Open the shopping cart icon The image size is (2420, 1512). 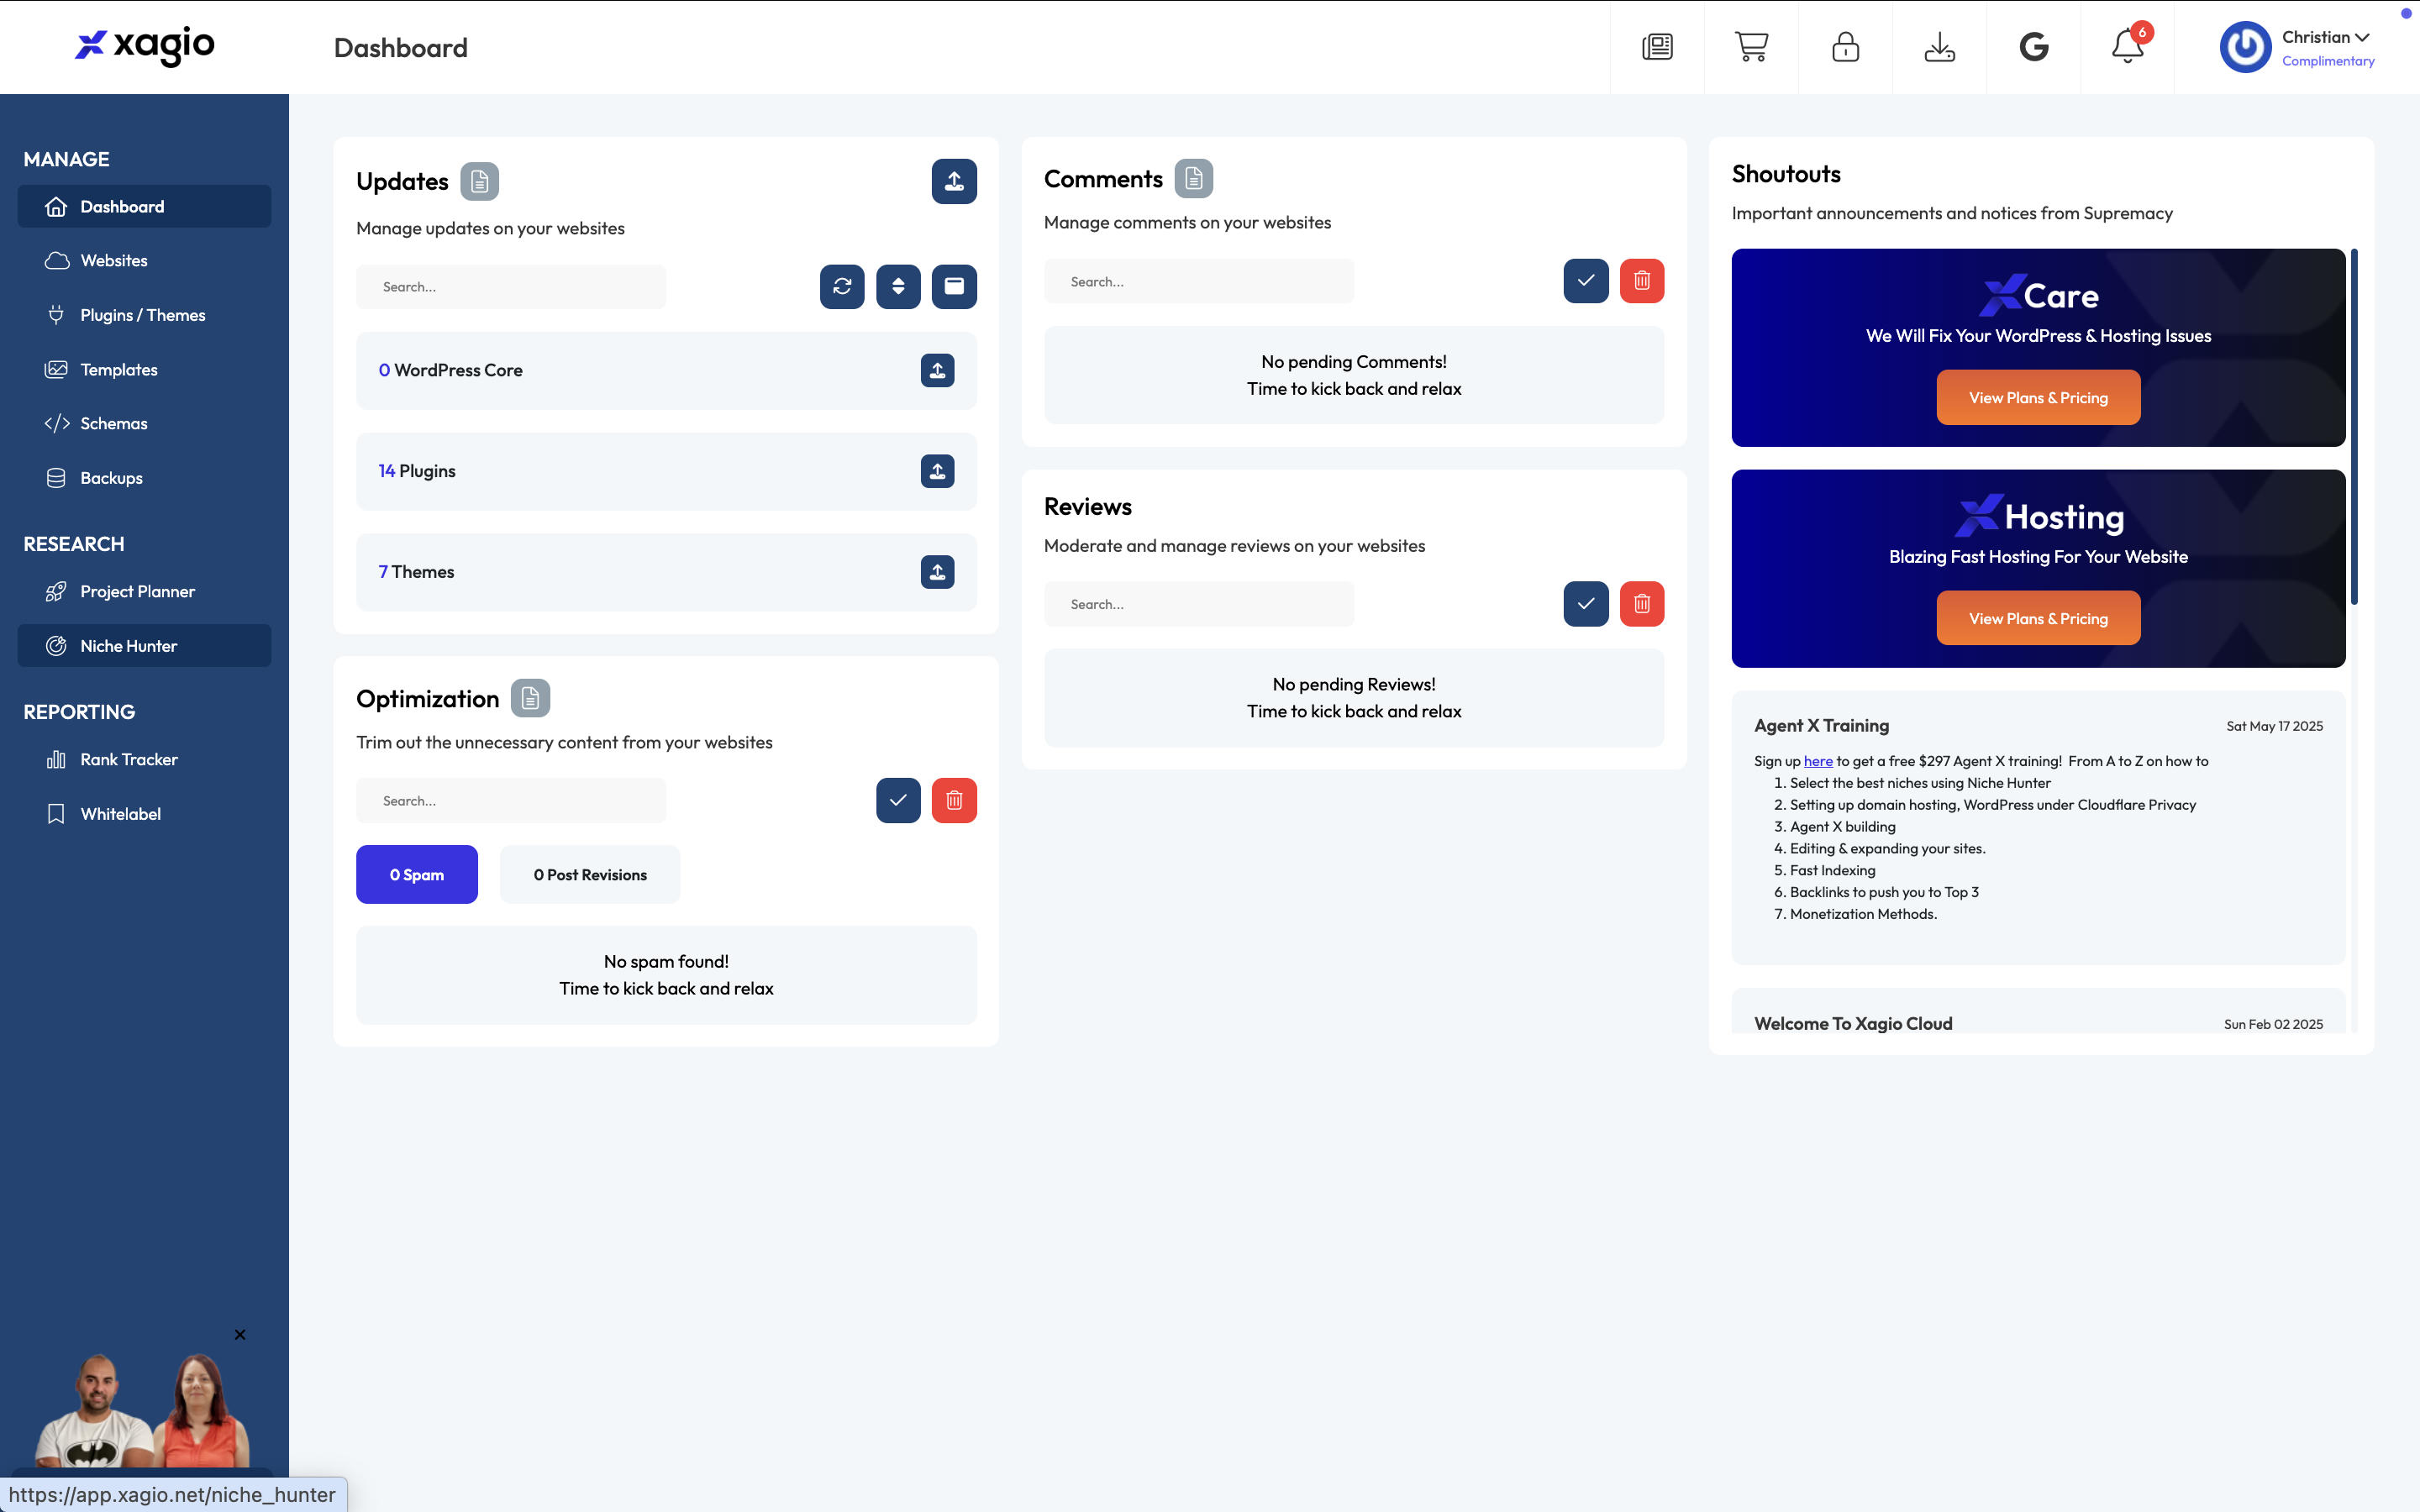click(1751, 47)
